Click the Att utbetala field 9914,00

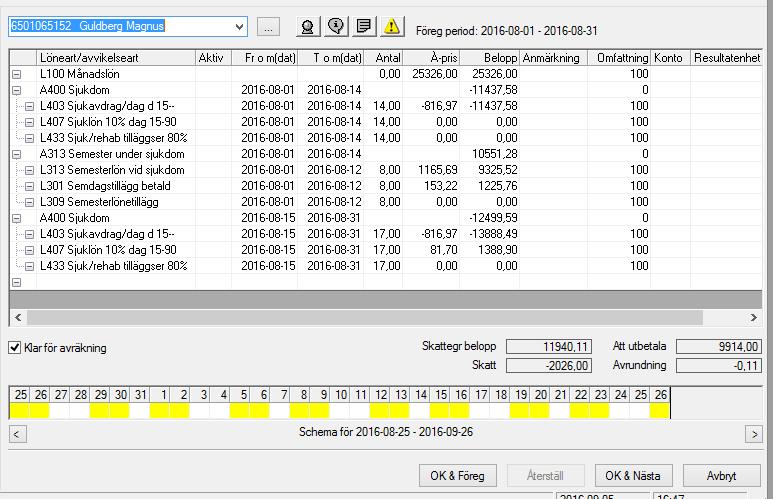(x=719, y=347)
